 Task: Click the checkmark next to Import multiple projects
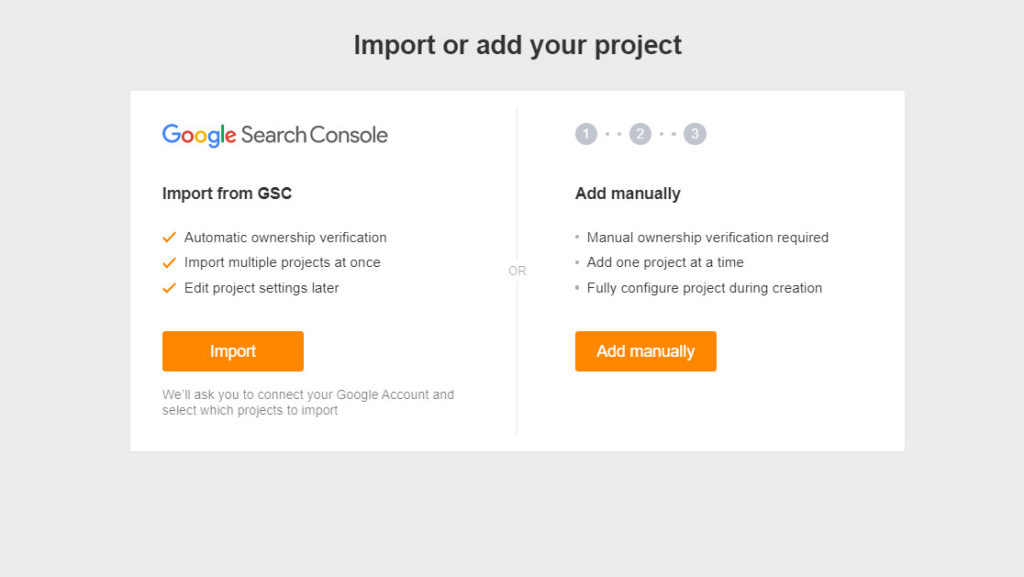tap(170, 262)
